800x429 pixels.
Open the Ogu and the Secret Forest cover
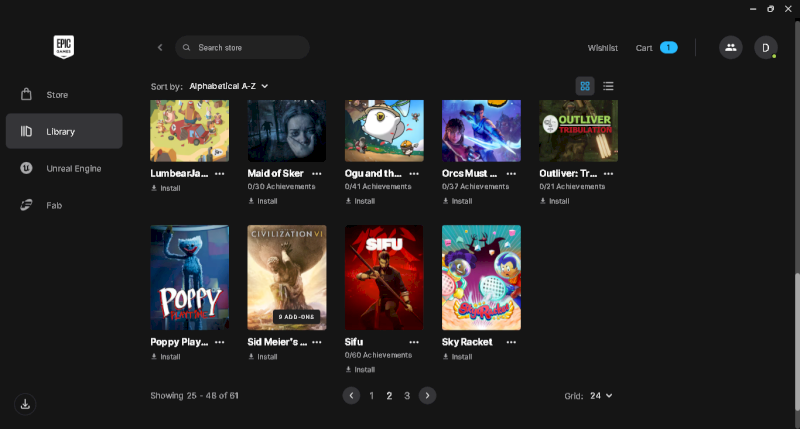384,131
